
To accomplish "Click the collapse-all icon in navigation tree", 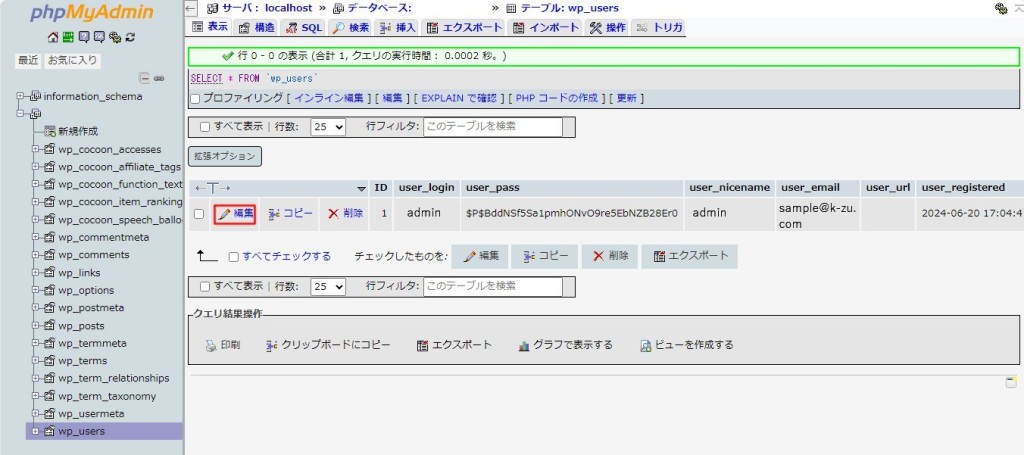I will tap(144, 78).
